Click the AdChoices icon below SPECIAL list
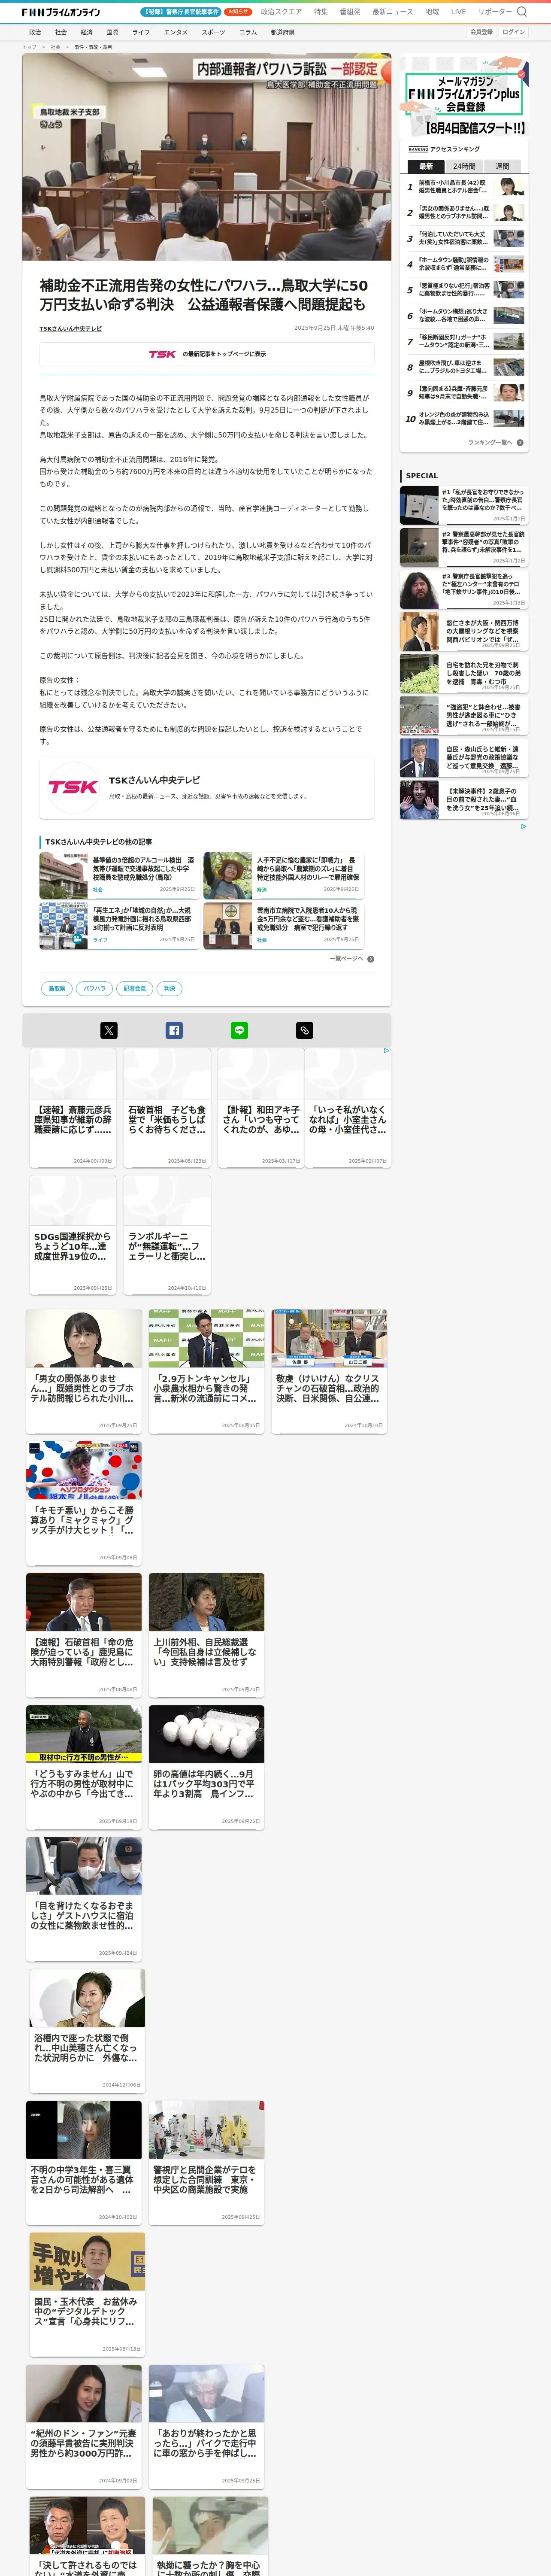The image size is (551, 2576). (x=523, y=826)
